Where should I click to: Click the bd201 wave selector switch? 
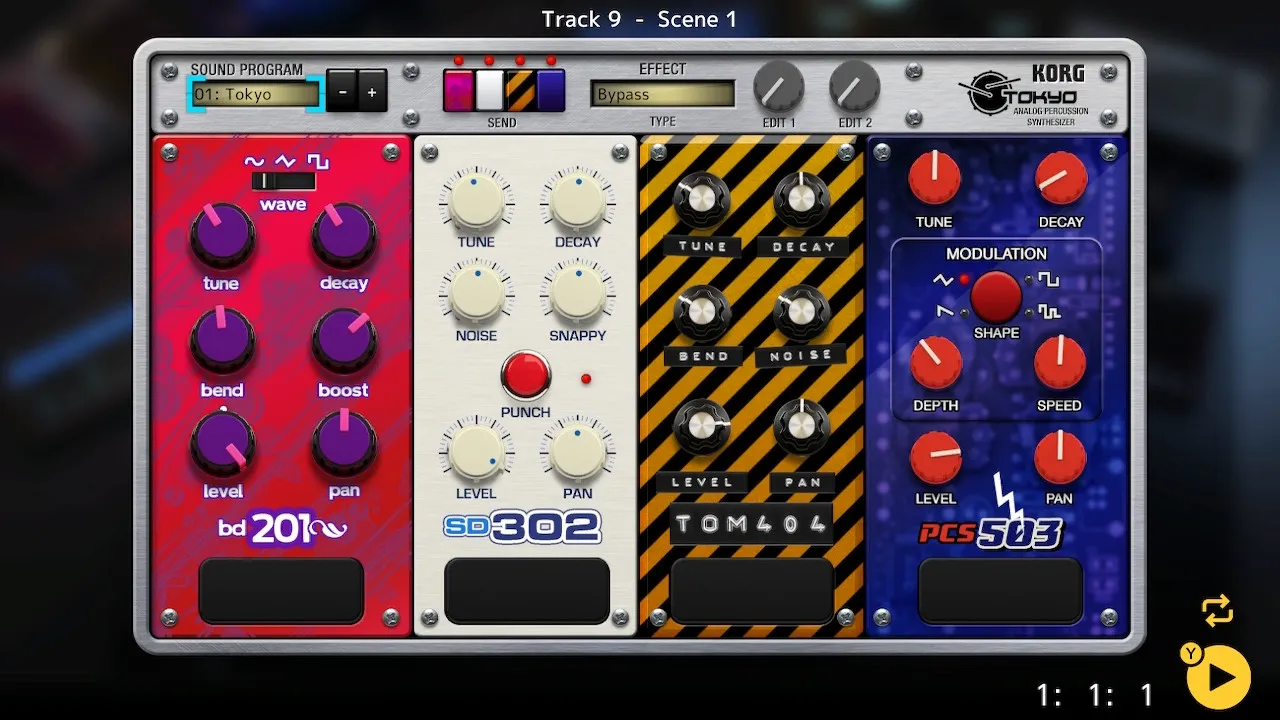[284, 181]
